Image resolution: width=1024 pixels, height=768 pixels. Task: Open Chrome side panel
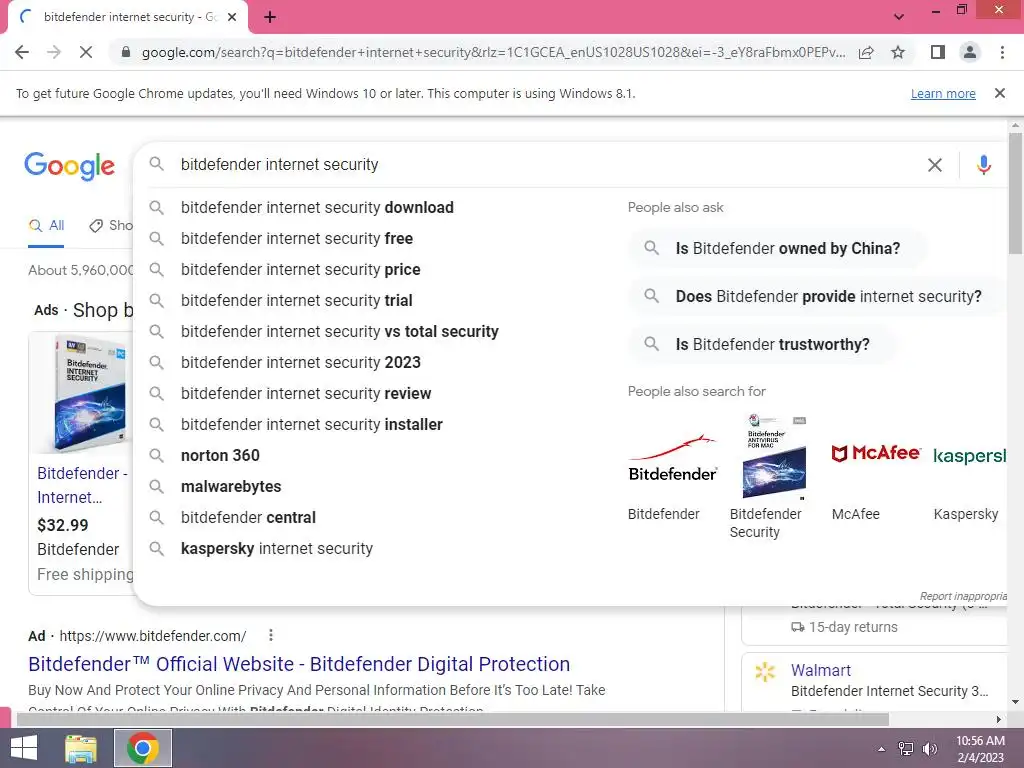(938, 52)
